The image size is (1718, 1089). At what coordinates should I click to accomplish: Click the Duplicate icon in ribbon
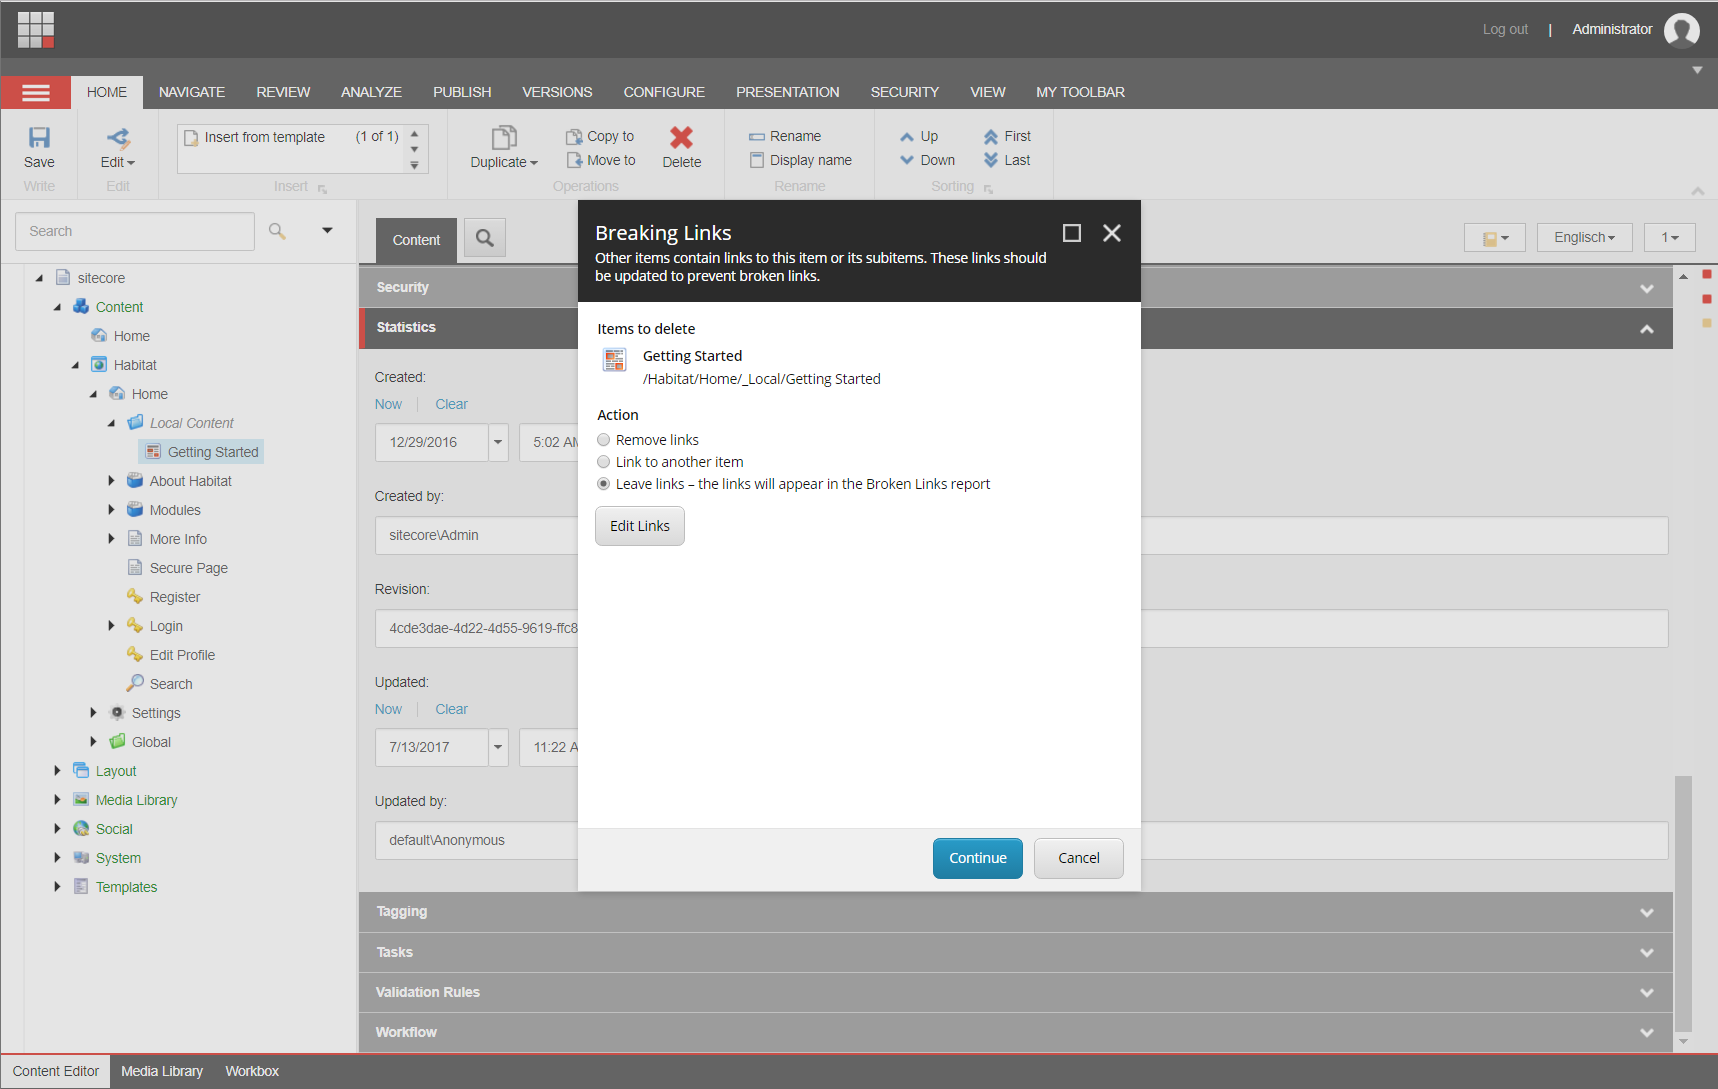point(504,137)
